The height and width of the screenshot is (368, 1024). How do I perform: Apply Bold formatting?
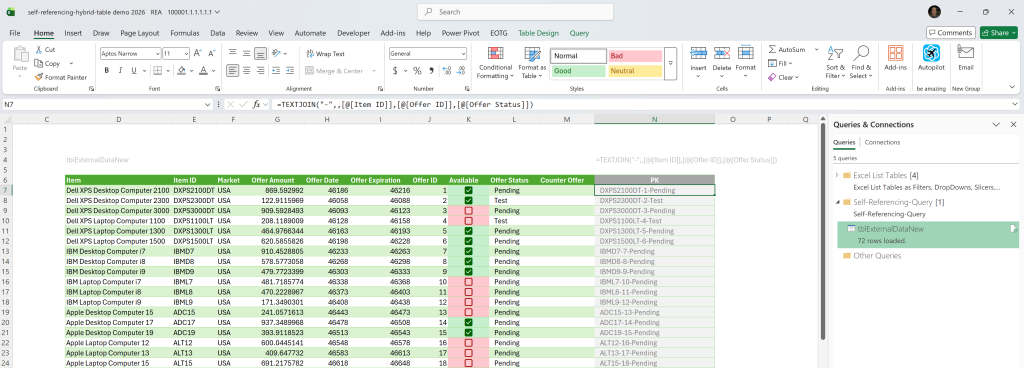tap(106, 70)
